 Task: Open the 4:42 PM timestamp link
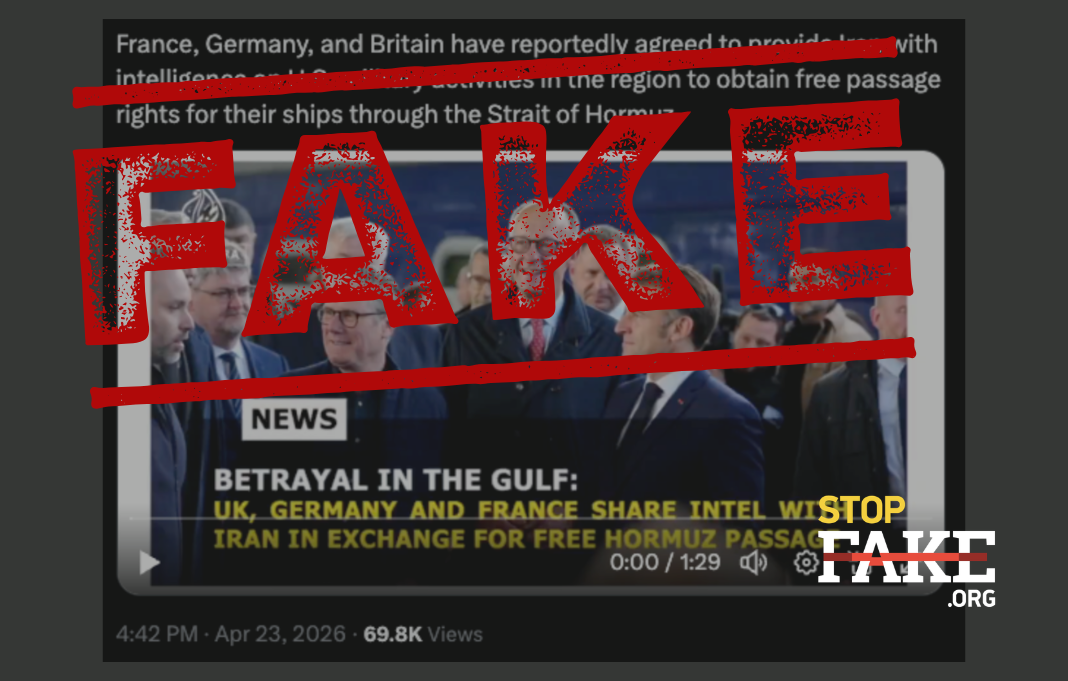pos(157,634)
